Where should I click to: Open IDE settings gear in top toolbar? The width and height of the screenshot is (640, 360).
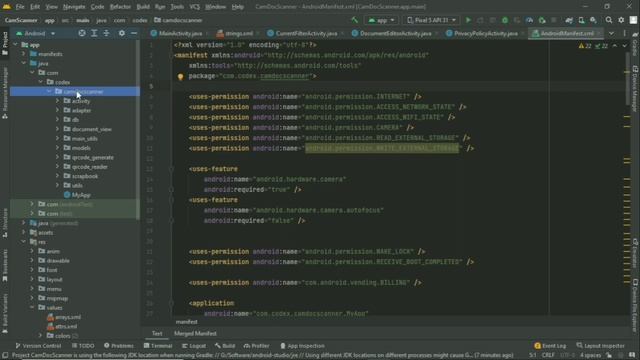[x=621, y=20]
